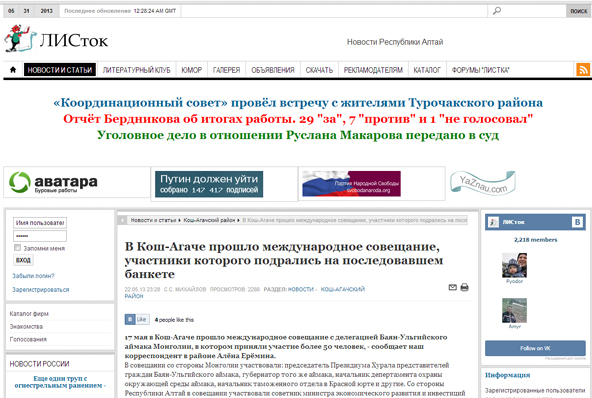Select the Новости и статьи tab
This screenshot has width=592, height=398.
click(x=60, y=70)
